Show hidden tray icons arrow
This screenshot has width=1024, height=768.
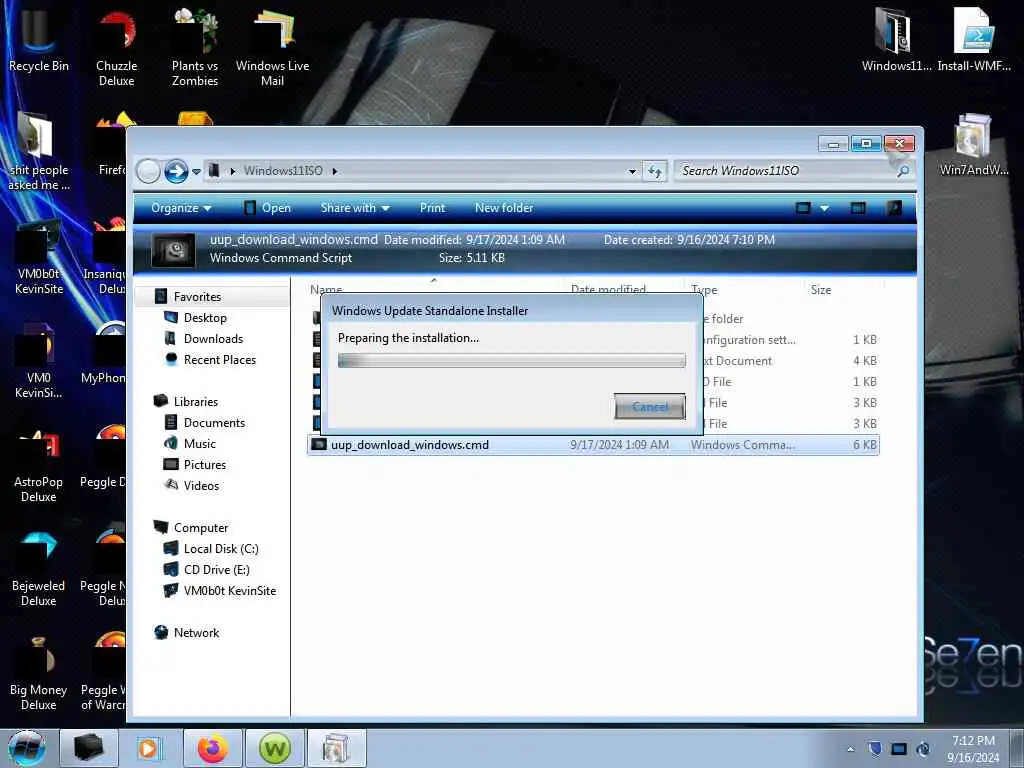coord(850,749)
